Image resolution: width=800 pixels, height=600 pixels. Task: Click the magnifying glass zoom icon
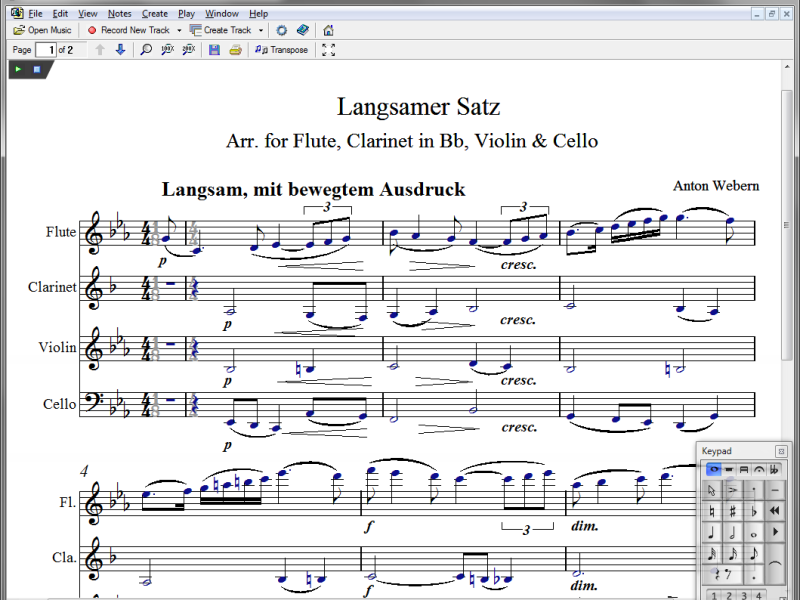tap(146, 49)
